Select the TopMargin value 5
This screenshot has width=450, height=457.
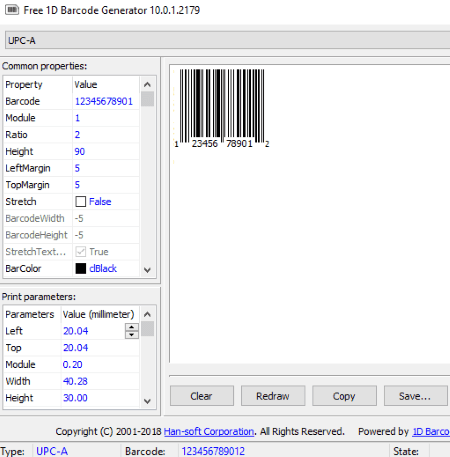(x=77, y=185)
